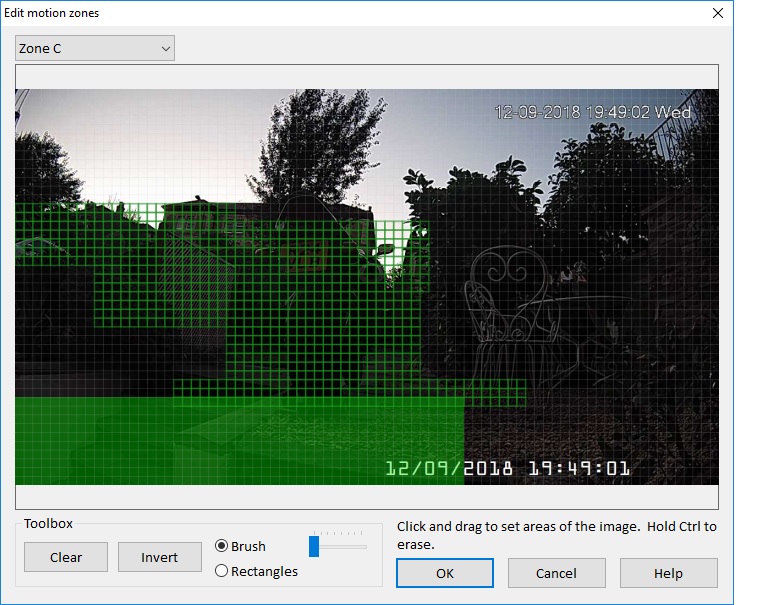Click the Clear button in Toolbox
Screen dimensions: 768x605
tap(66, 557)
